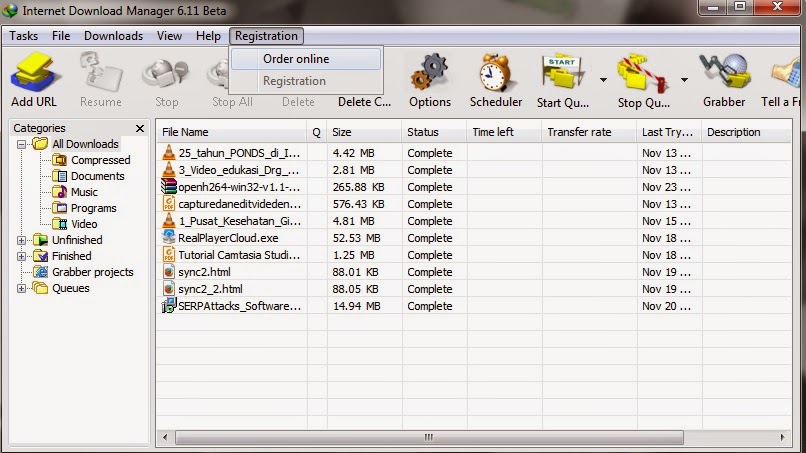The height and width of the screenshot is (453, 806).
Task: Open the Grabber tool icon
Action: pyautogui.click(x=724, y=73)
